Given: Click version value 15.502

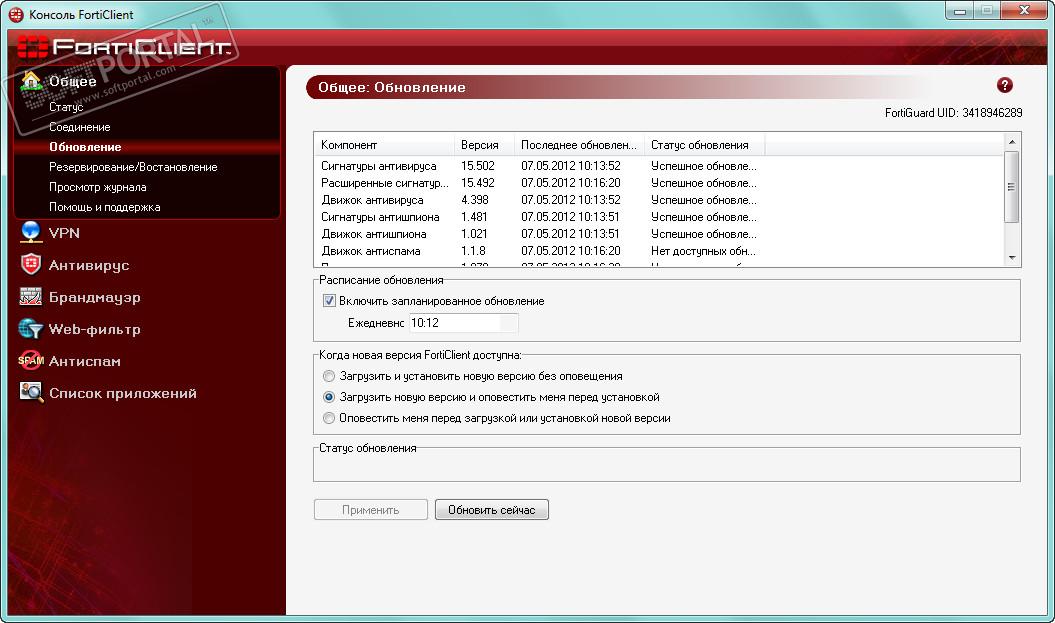Looking at the screenshot, I should tap(478, 166).
